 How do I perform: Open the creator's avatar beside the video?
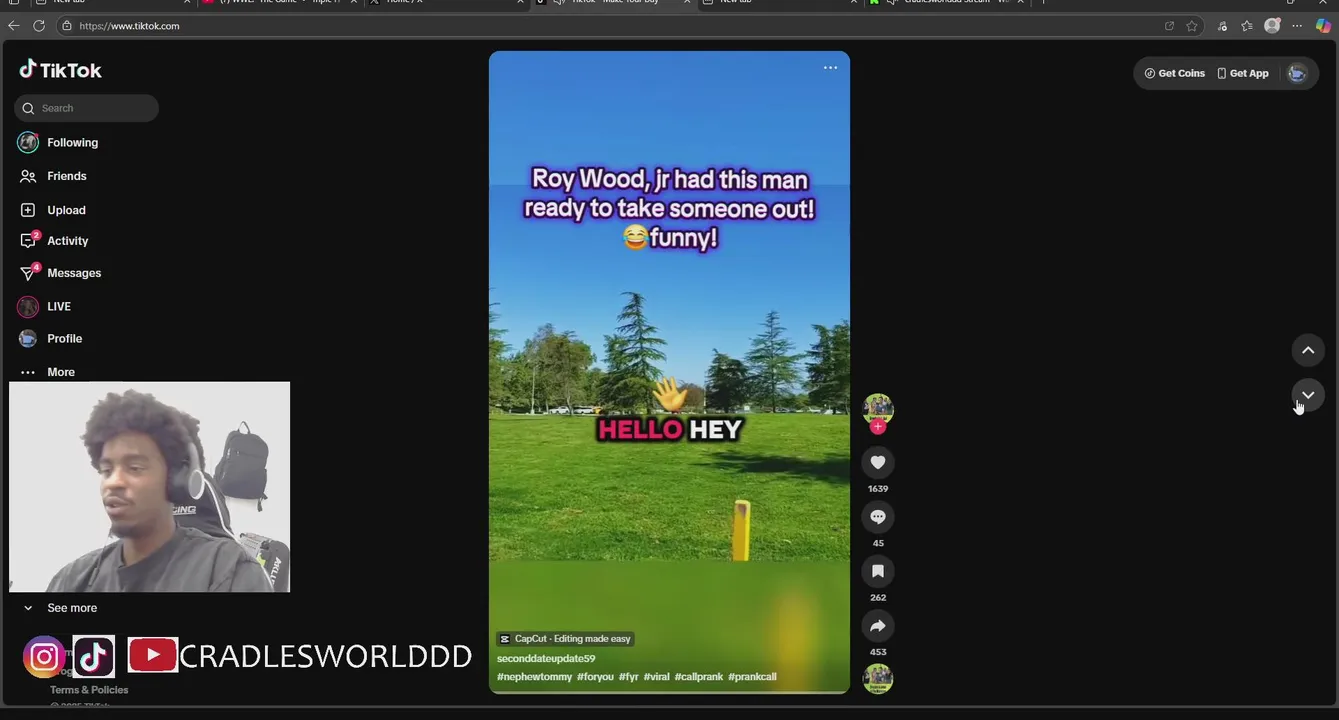tap(878, 408)
